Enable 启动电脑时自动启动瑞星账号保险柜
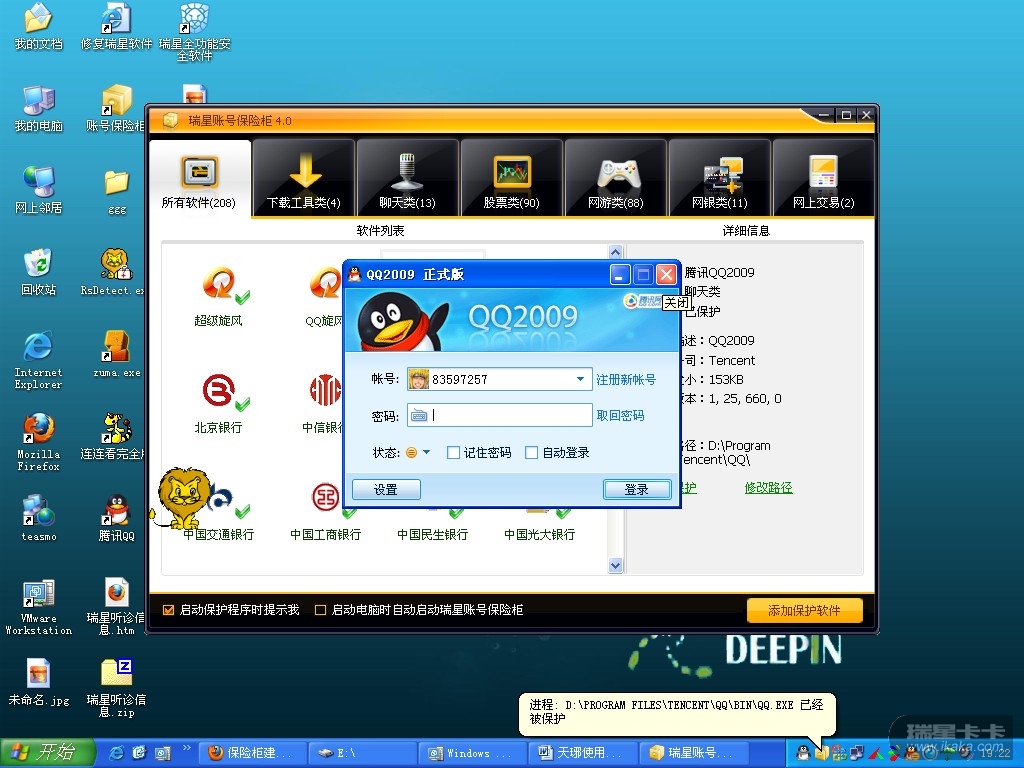Viewport: 1024px width, 768px height. click(321, 610)
